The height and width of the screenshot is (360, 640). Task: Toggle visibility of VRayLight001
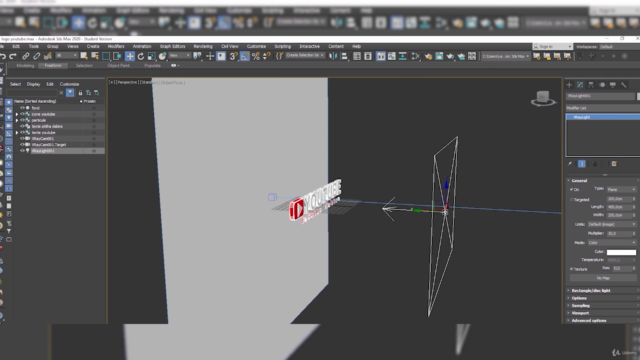tap(22, 151)
